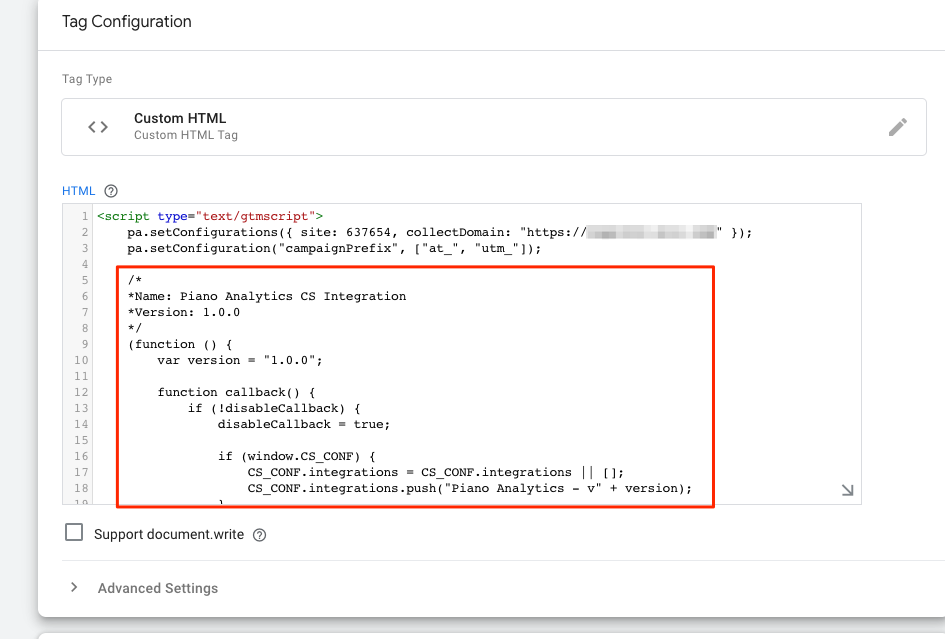Viewport: 945px width, 639px height.
Task: Click the Custom HTML code brackets icon
Action: tap(98, 127)
